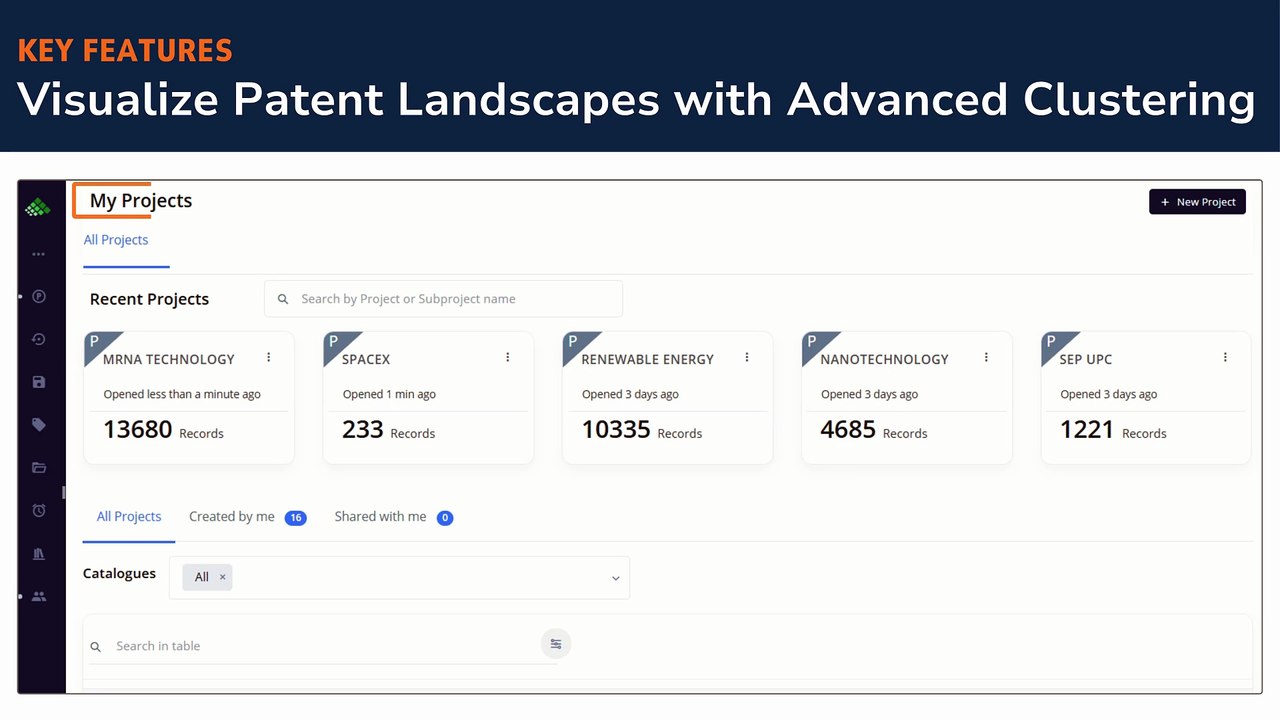The width and height of the screenshot is (1280, 720).
Task: Click the table filter settings icon
Action: pos(556,644)
